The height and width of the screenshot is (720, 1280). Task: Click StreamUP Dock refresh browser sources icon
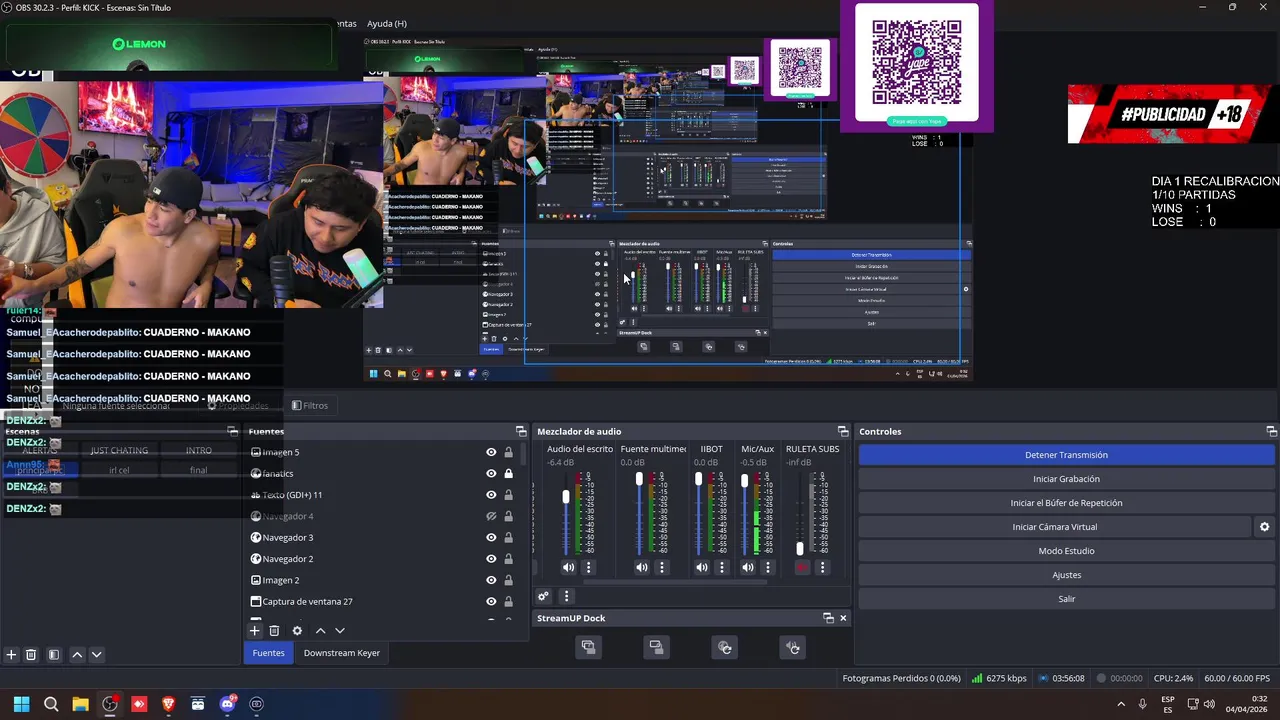click(x=725, y=648)
